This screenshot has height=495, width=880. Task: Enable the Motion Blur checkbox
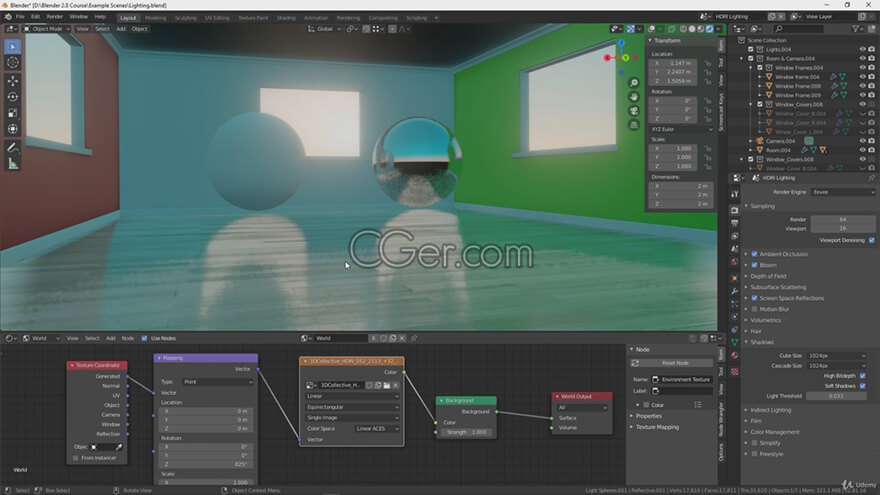point(754,309)
